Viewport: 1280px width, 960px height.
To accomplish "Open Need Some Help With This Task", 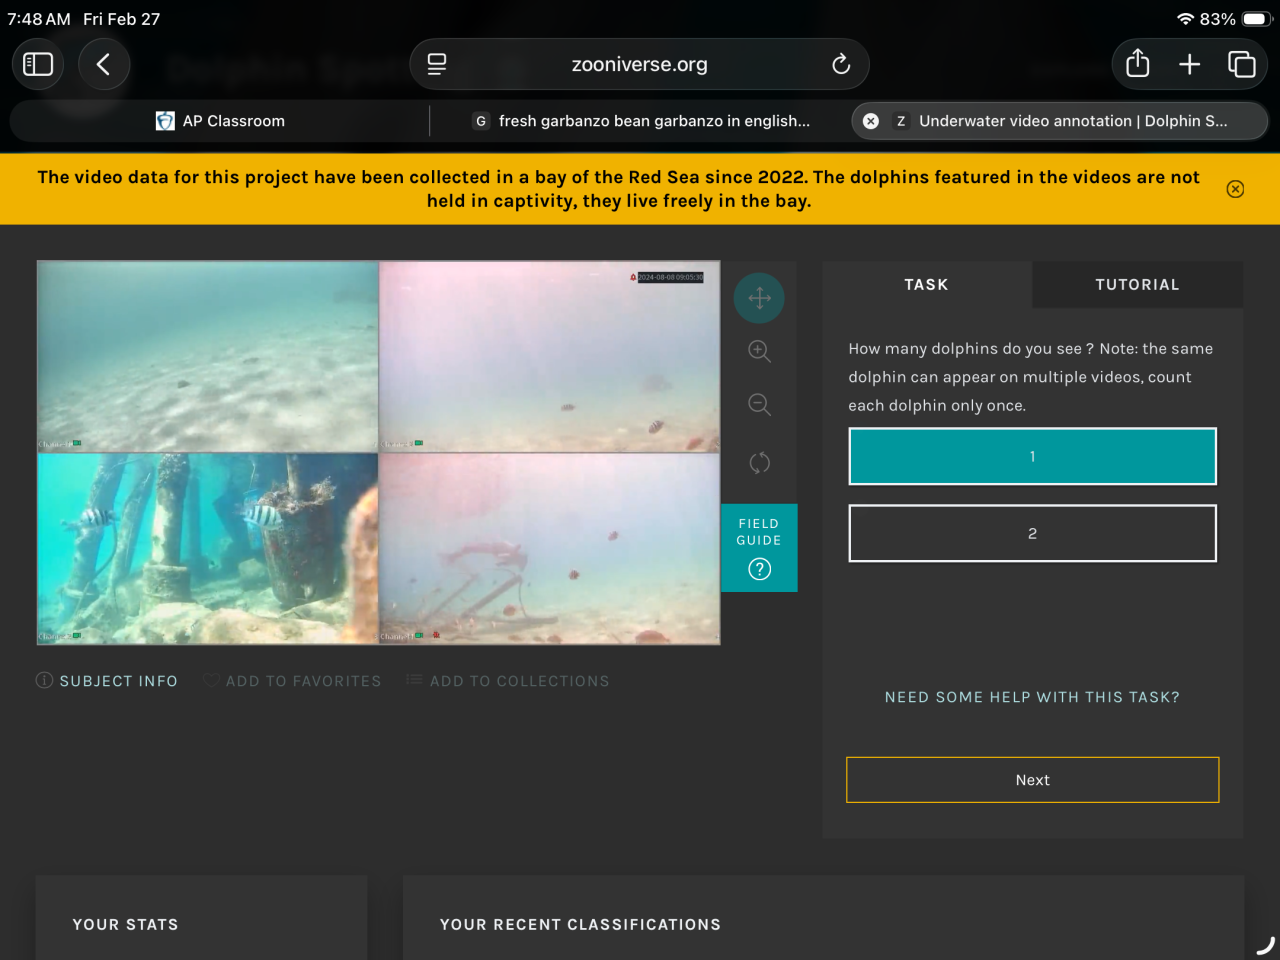I will 1033,697.
